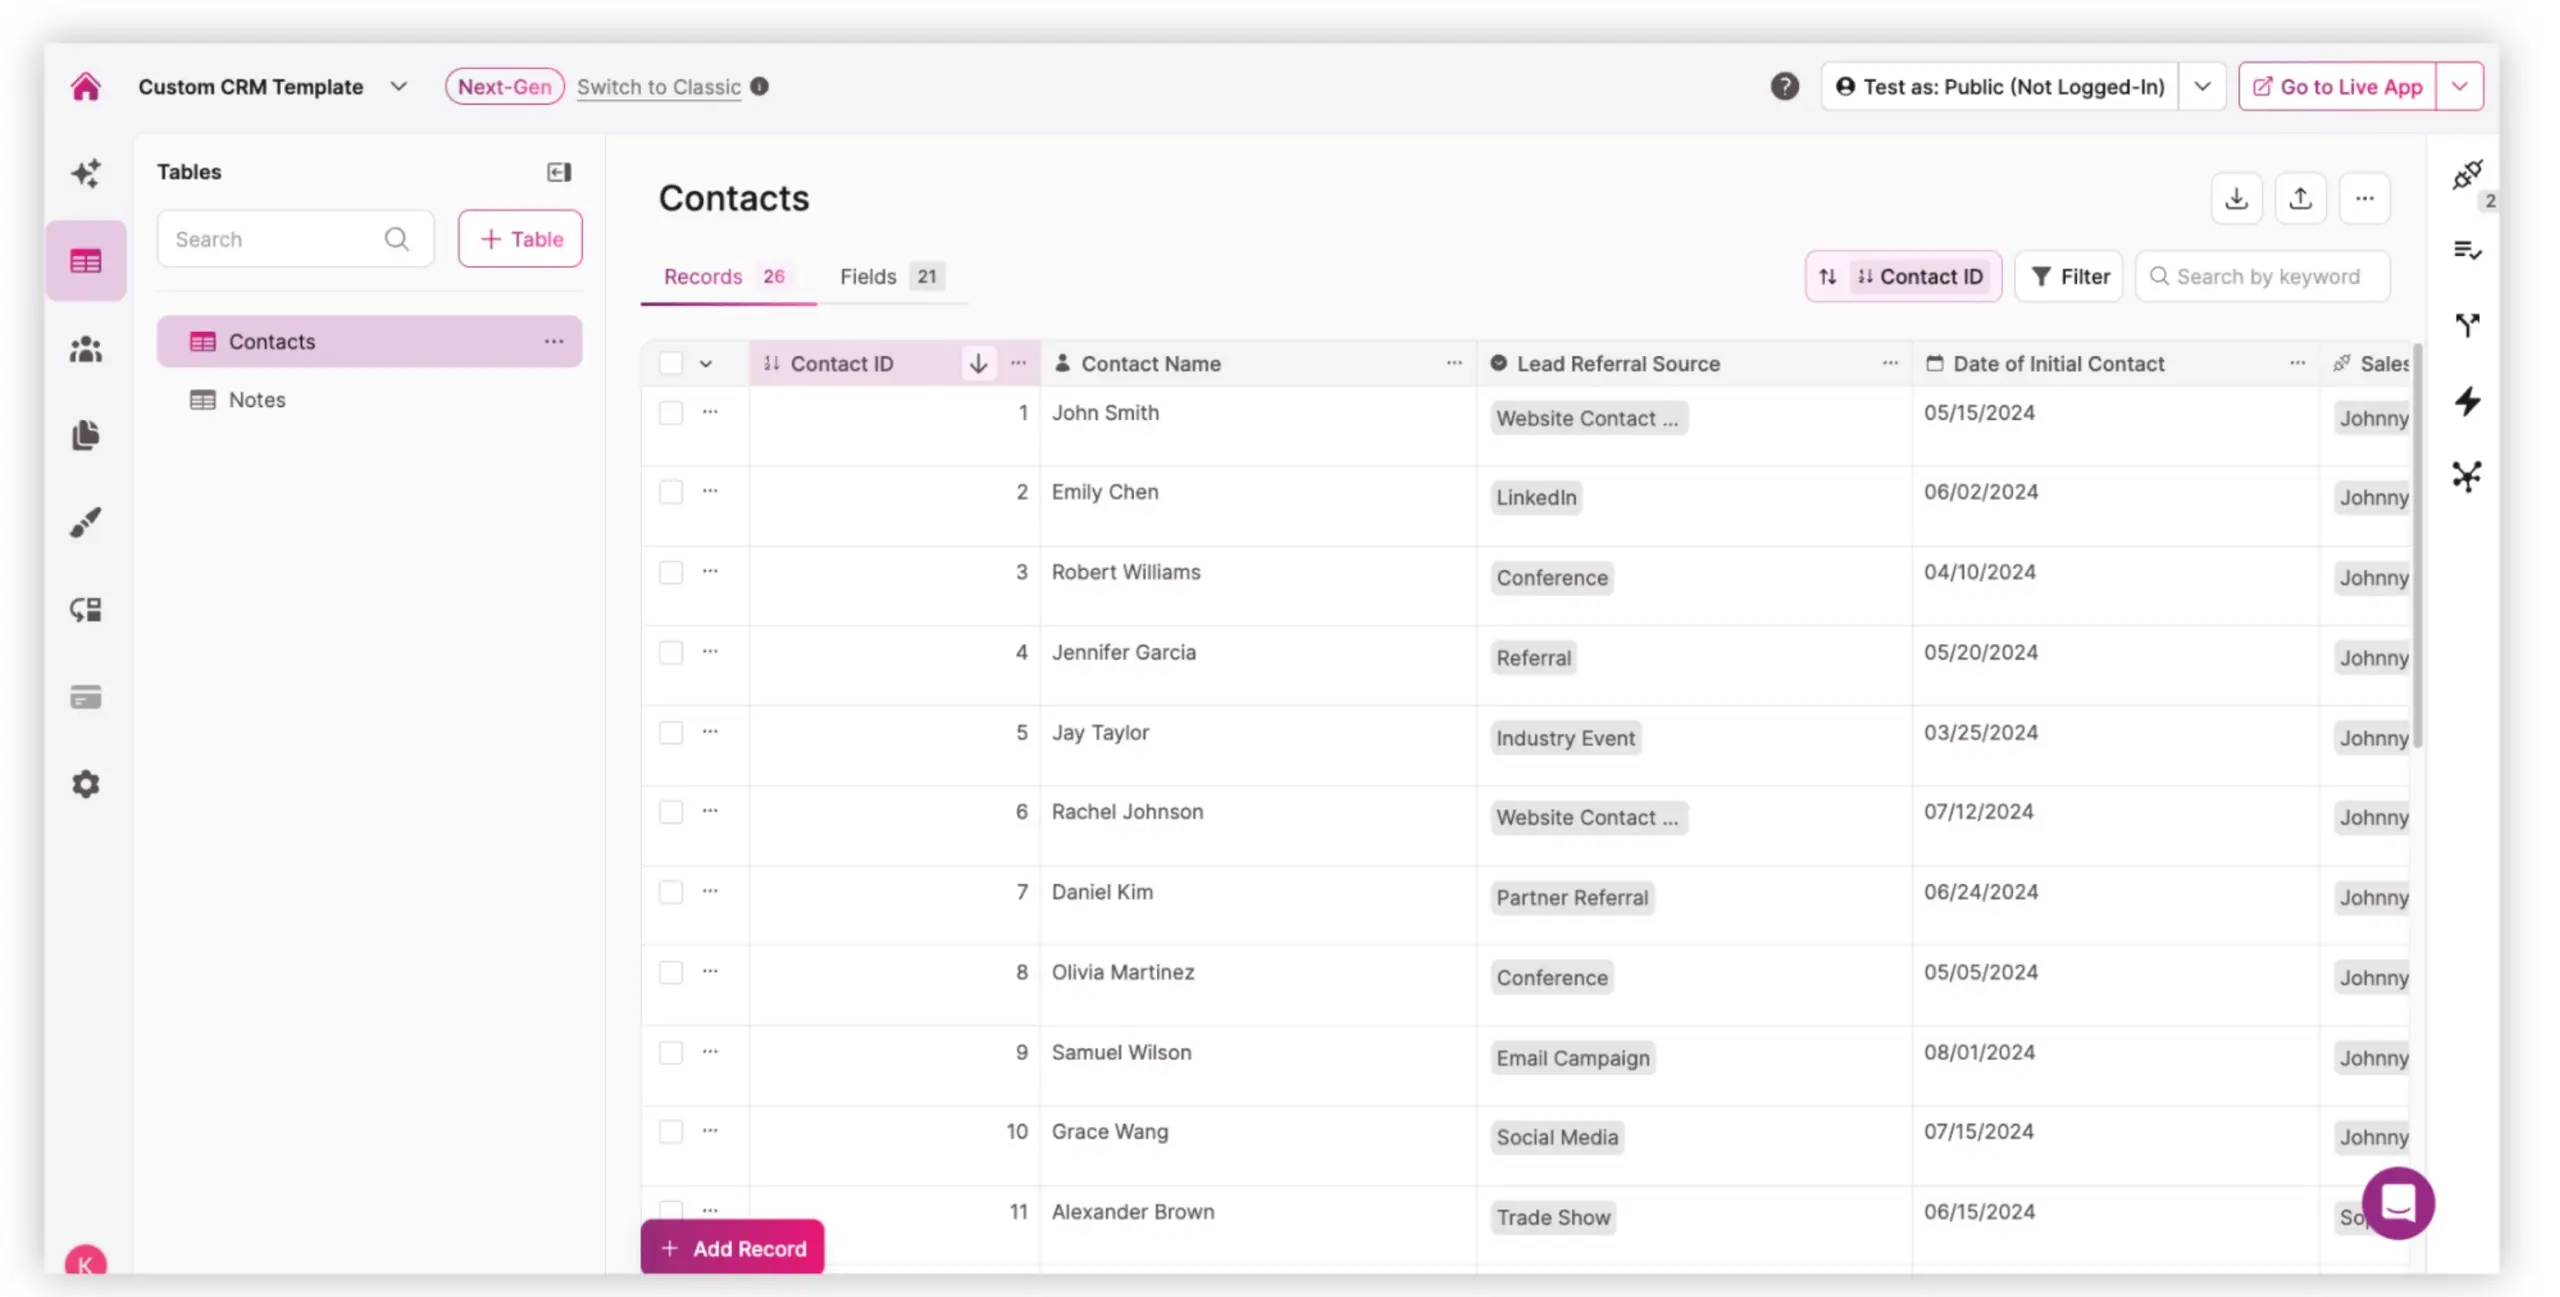Open the lightning bolt automations icon
2560x1297 pixels.
tap(2467, 402)
